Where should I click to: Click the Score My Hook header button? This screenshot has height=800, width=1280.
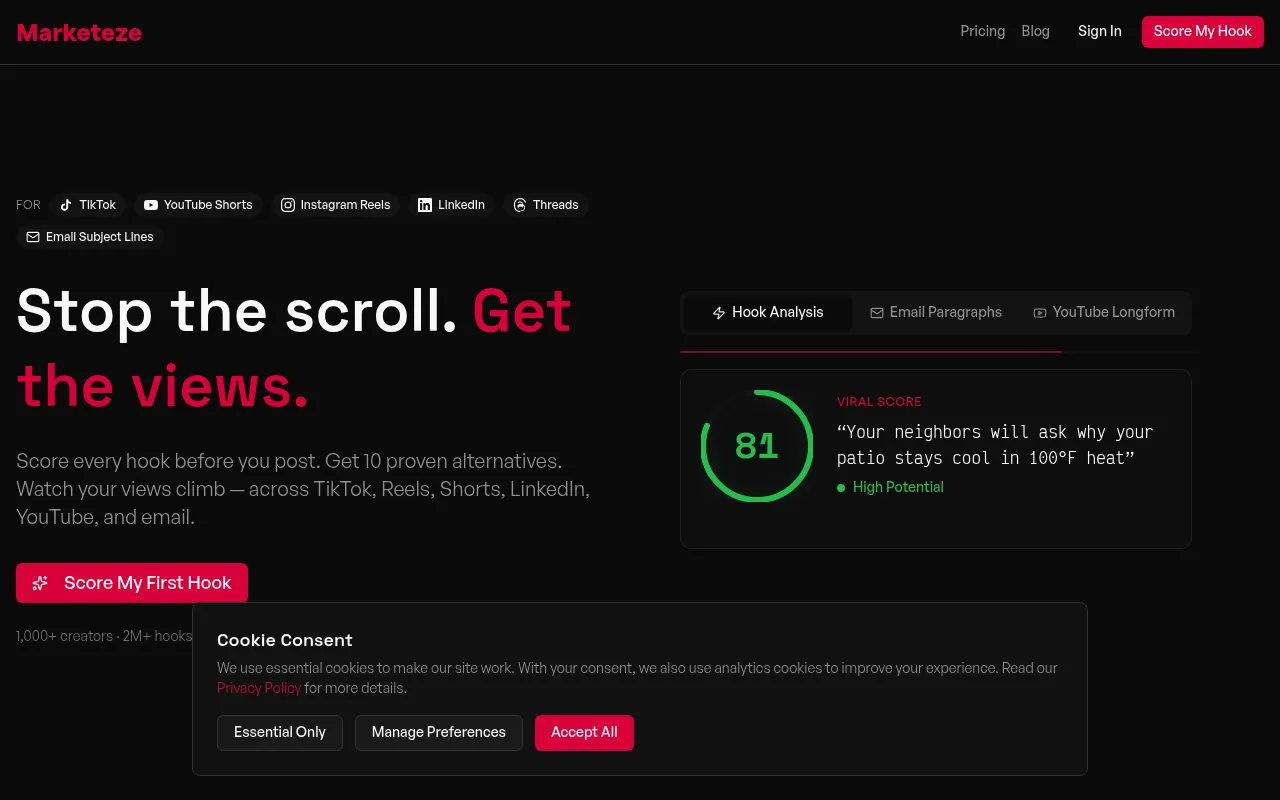coord(1202,31)
